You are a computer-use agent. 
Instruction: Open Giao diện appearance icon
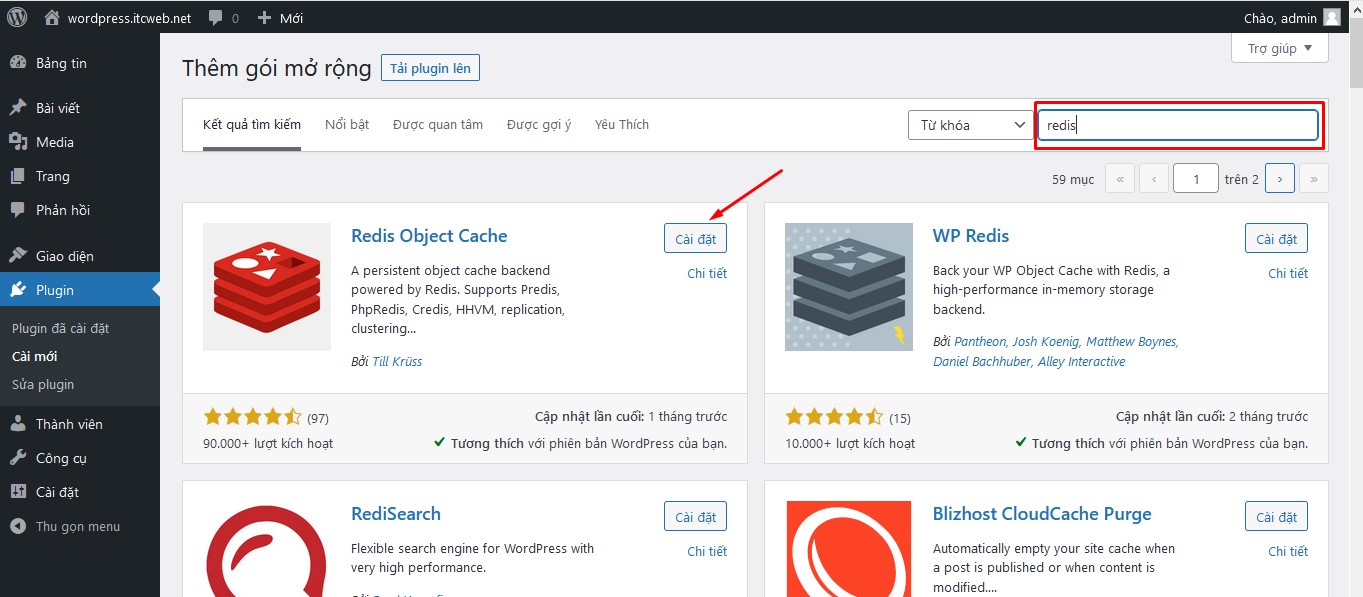[19, 255]
